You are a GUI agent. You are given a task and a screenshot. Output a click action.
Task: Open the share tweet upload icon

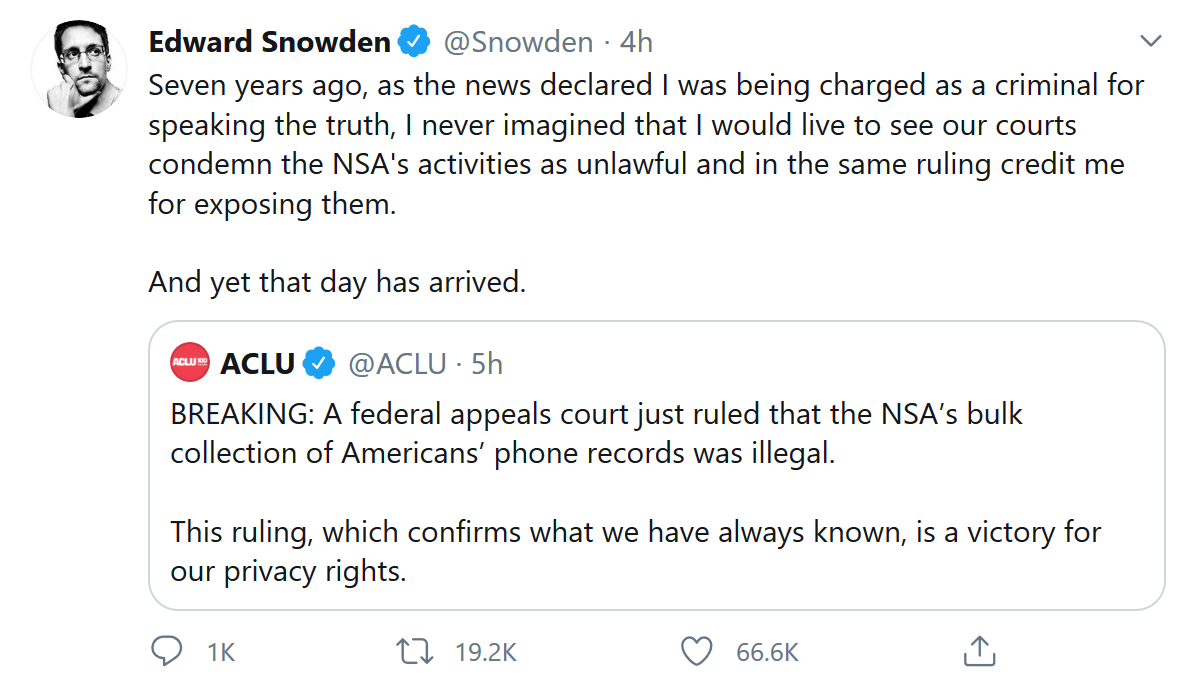[x=978, y=652]
